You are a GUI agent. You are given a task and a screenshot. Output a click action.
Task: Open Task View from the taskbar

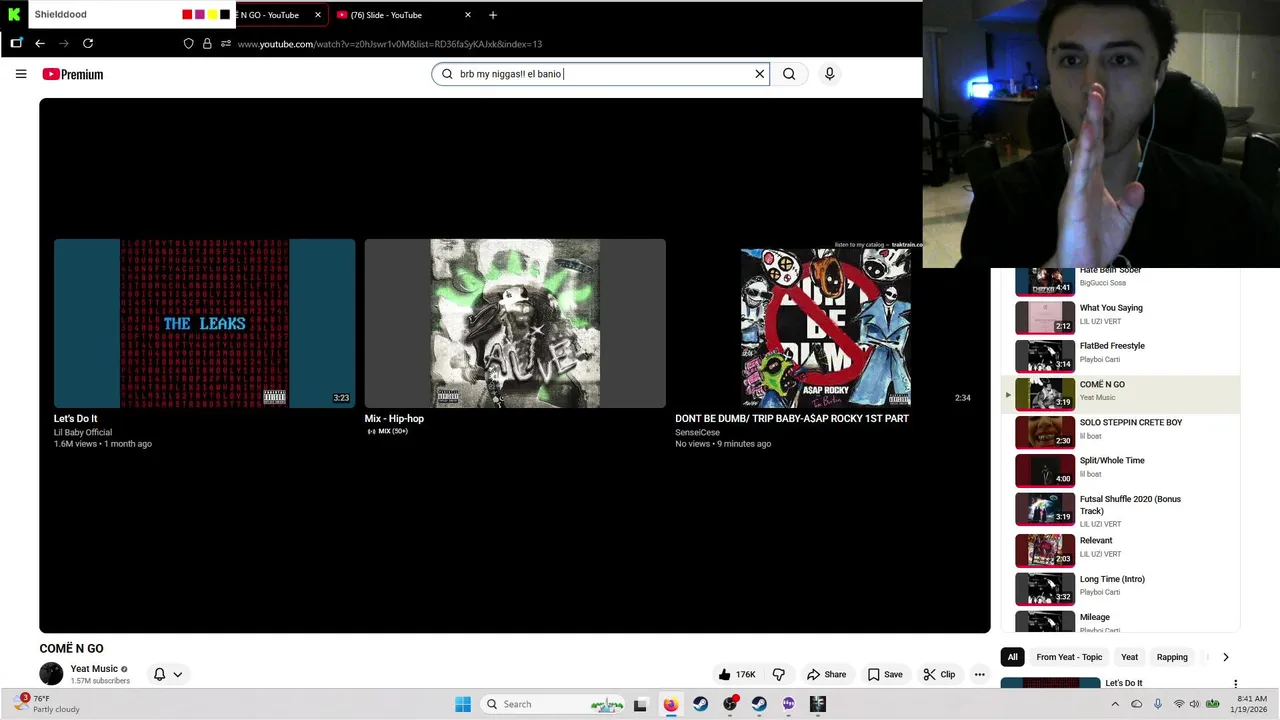(641, 704)
